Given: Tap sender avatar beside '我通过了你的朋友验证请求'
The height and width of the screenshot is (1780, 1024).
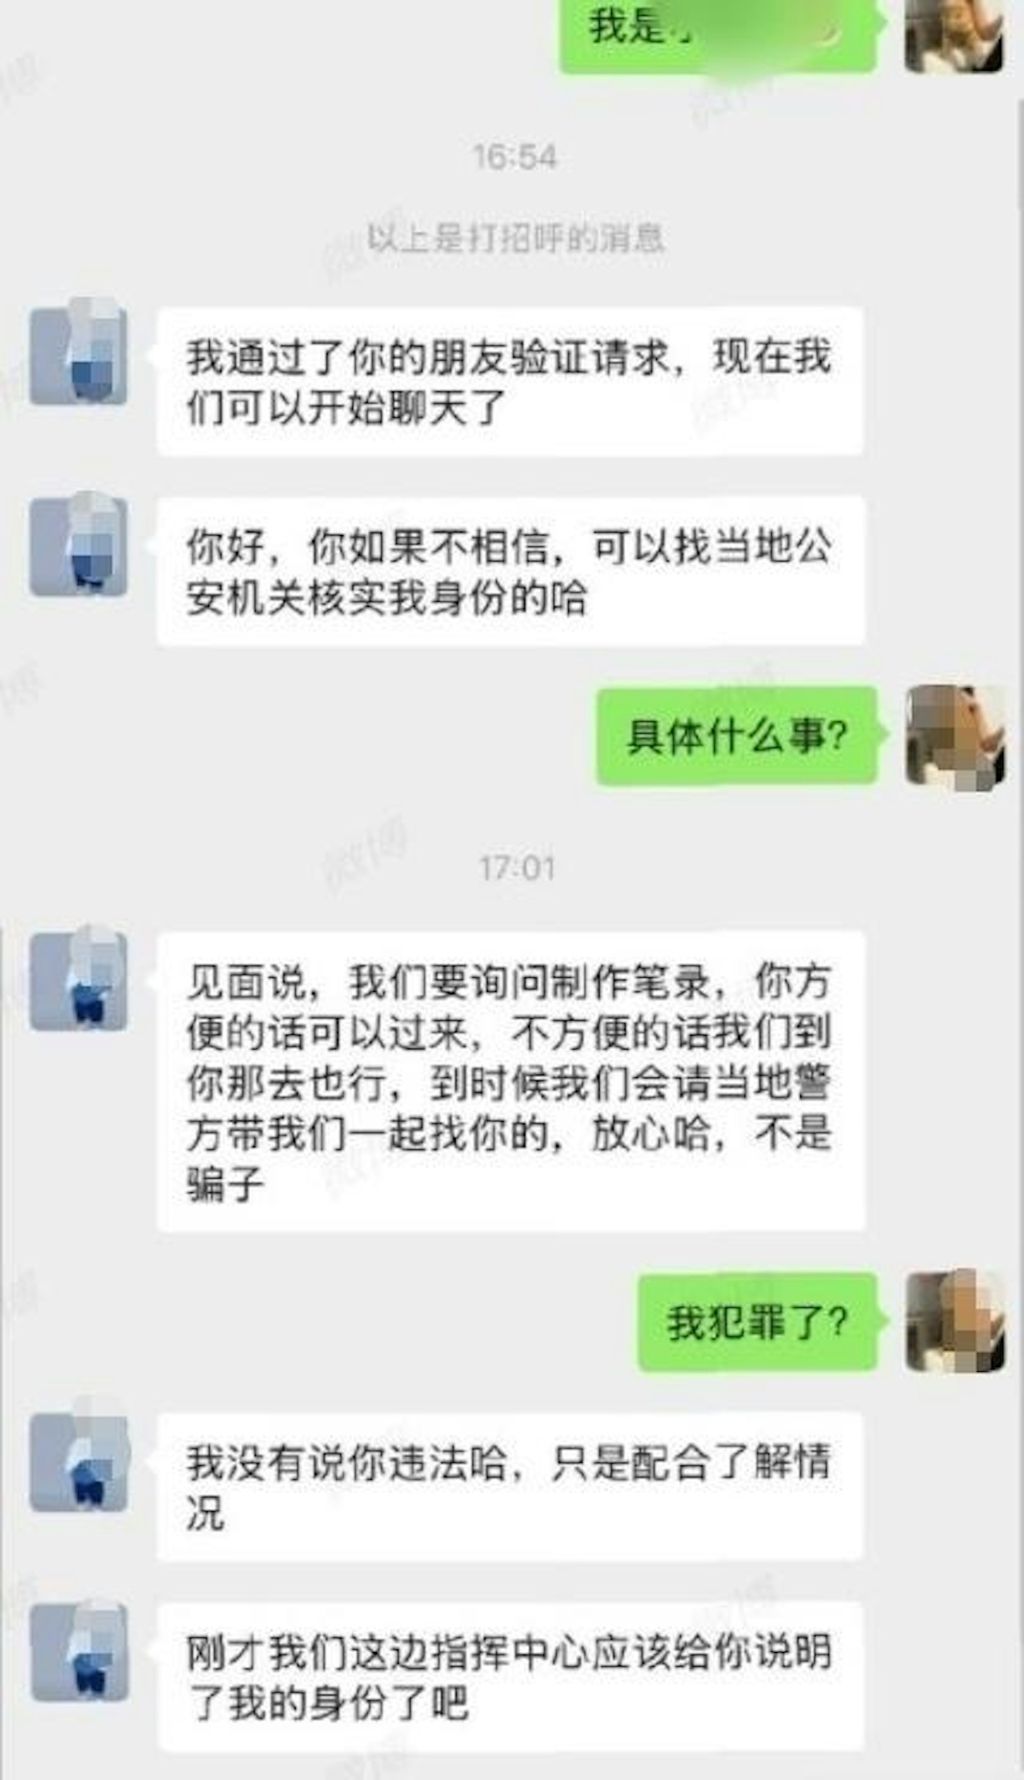Looking at the screenshot, I should point(78,354).
